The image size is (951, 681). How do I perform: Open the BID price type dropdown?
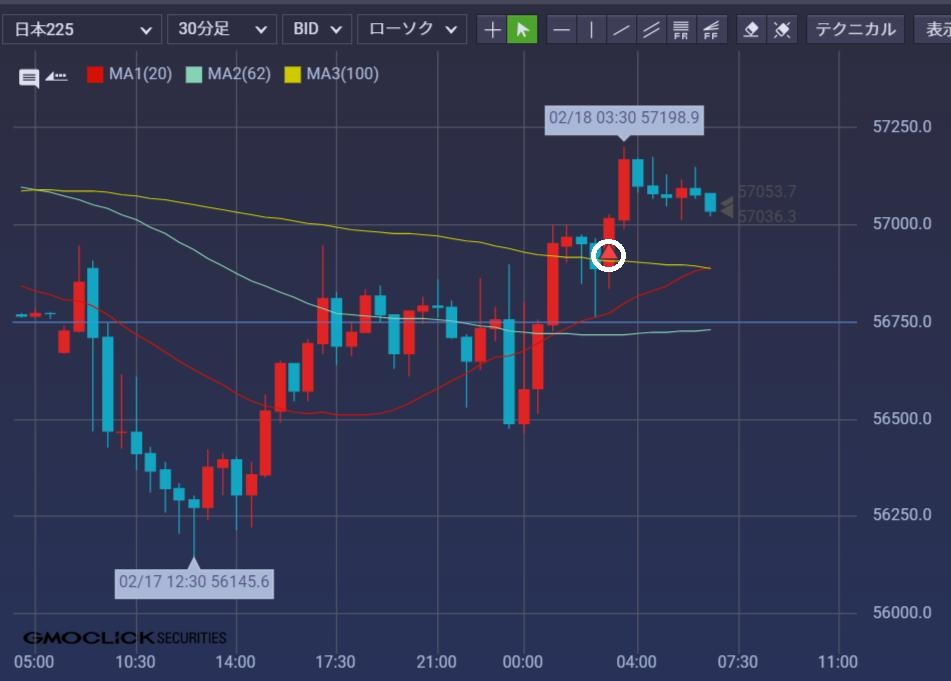pyautogui.click(x=316, y=29)
